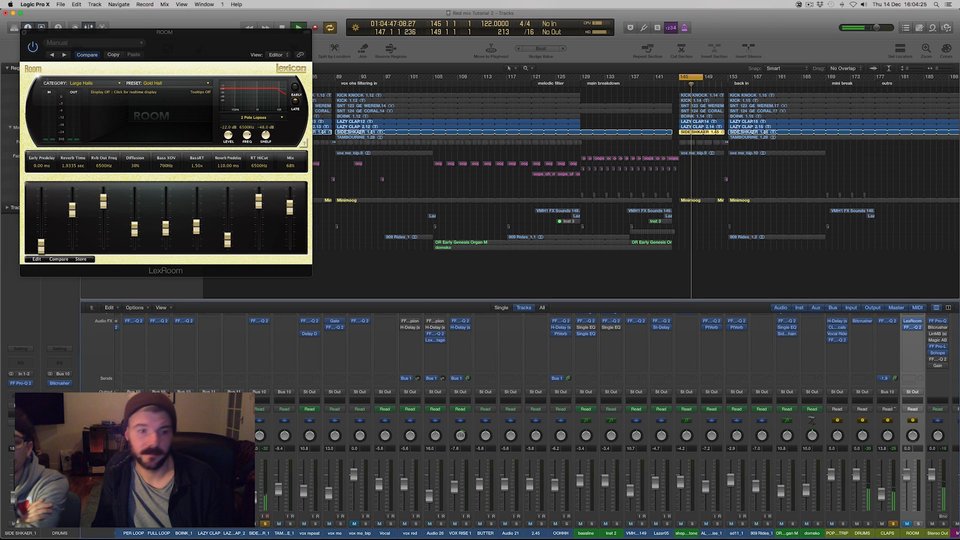The height and width of the screenshot is (540, 960).
Task: Click the Colors palette toolbar icon
Action: tap(947, 48)
